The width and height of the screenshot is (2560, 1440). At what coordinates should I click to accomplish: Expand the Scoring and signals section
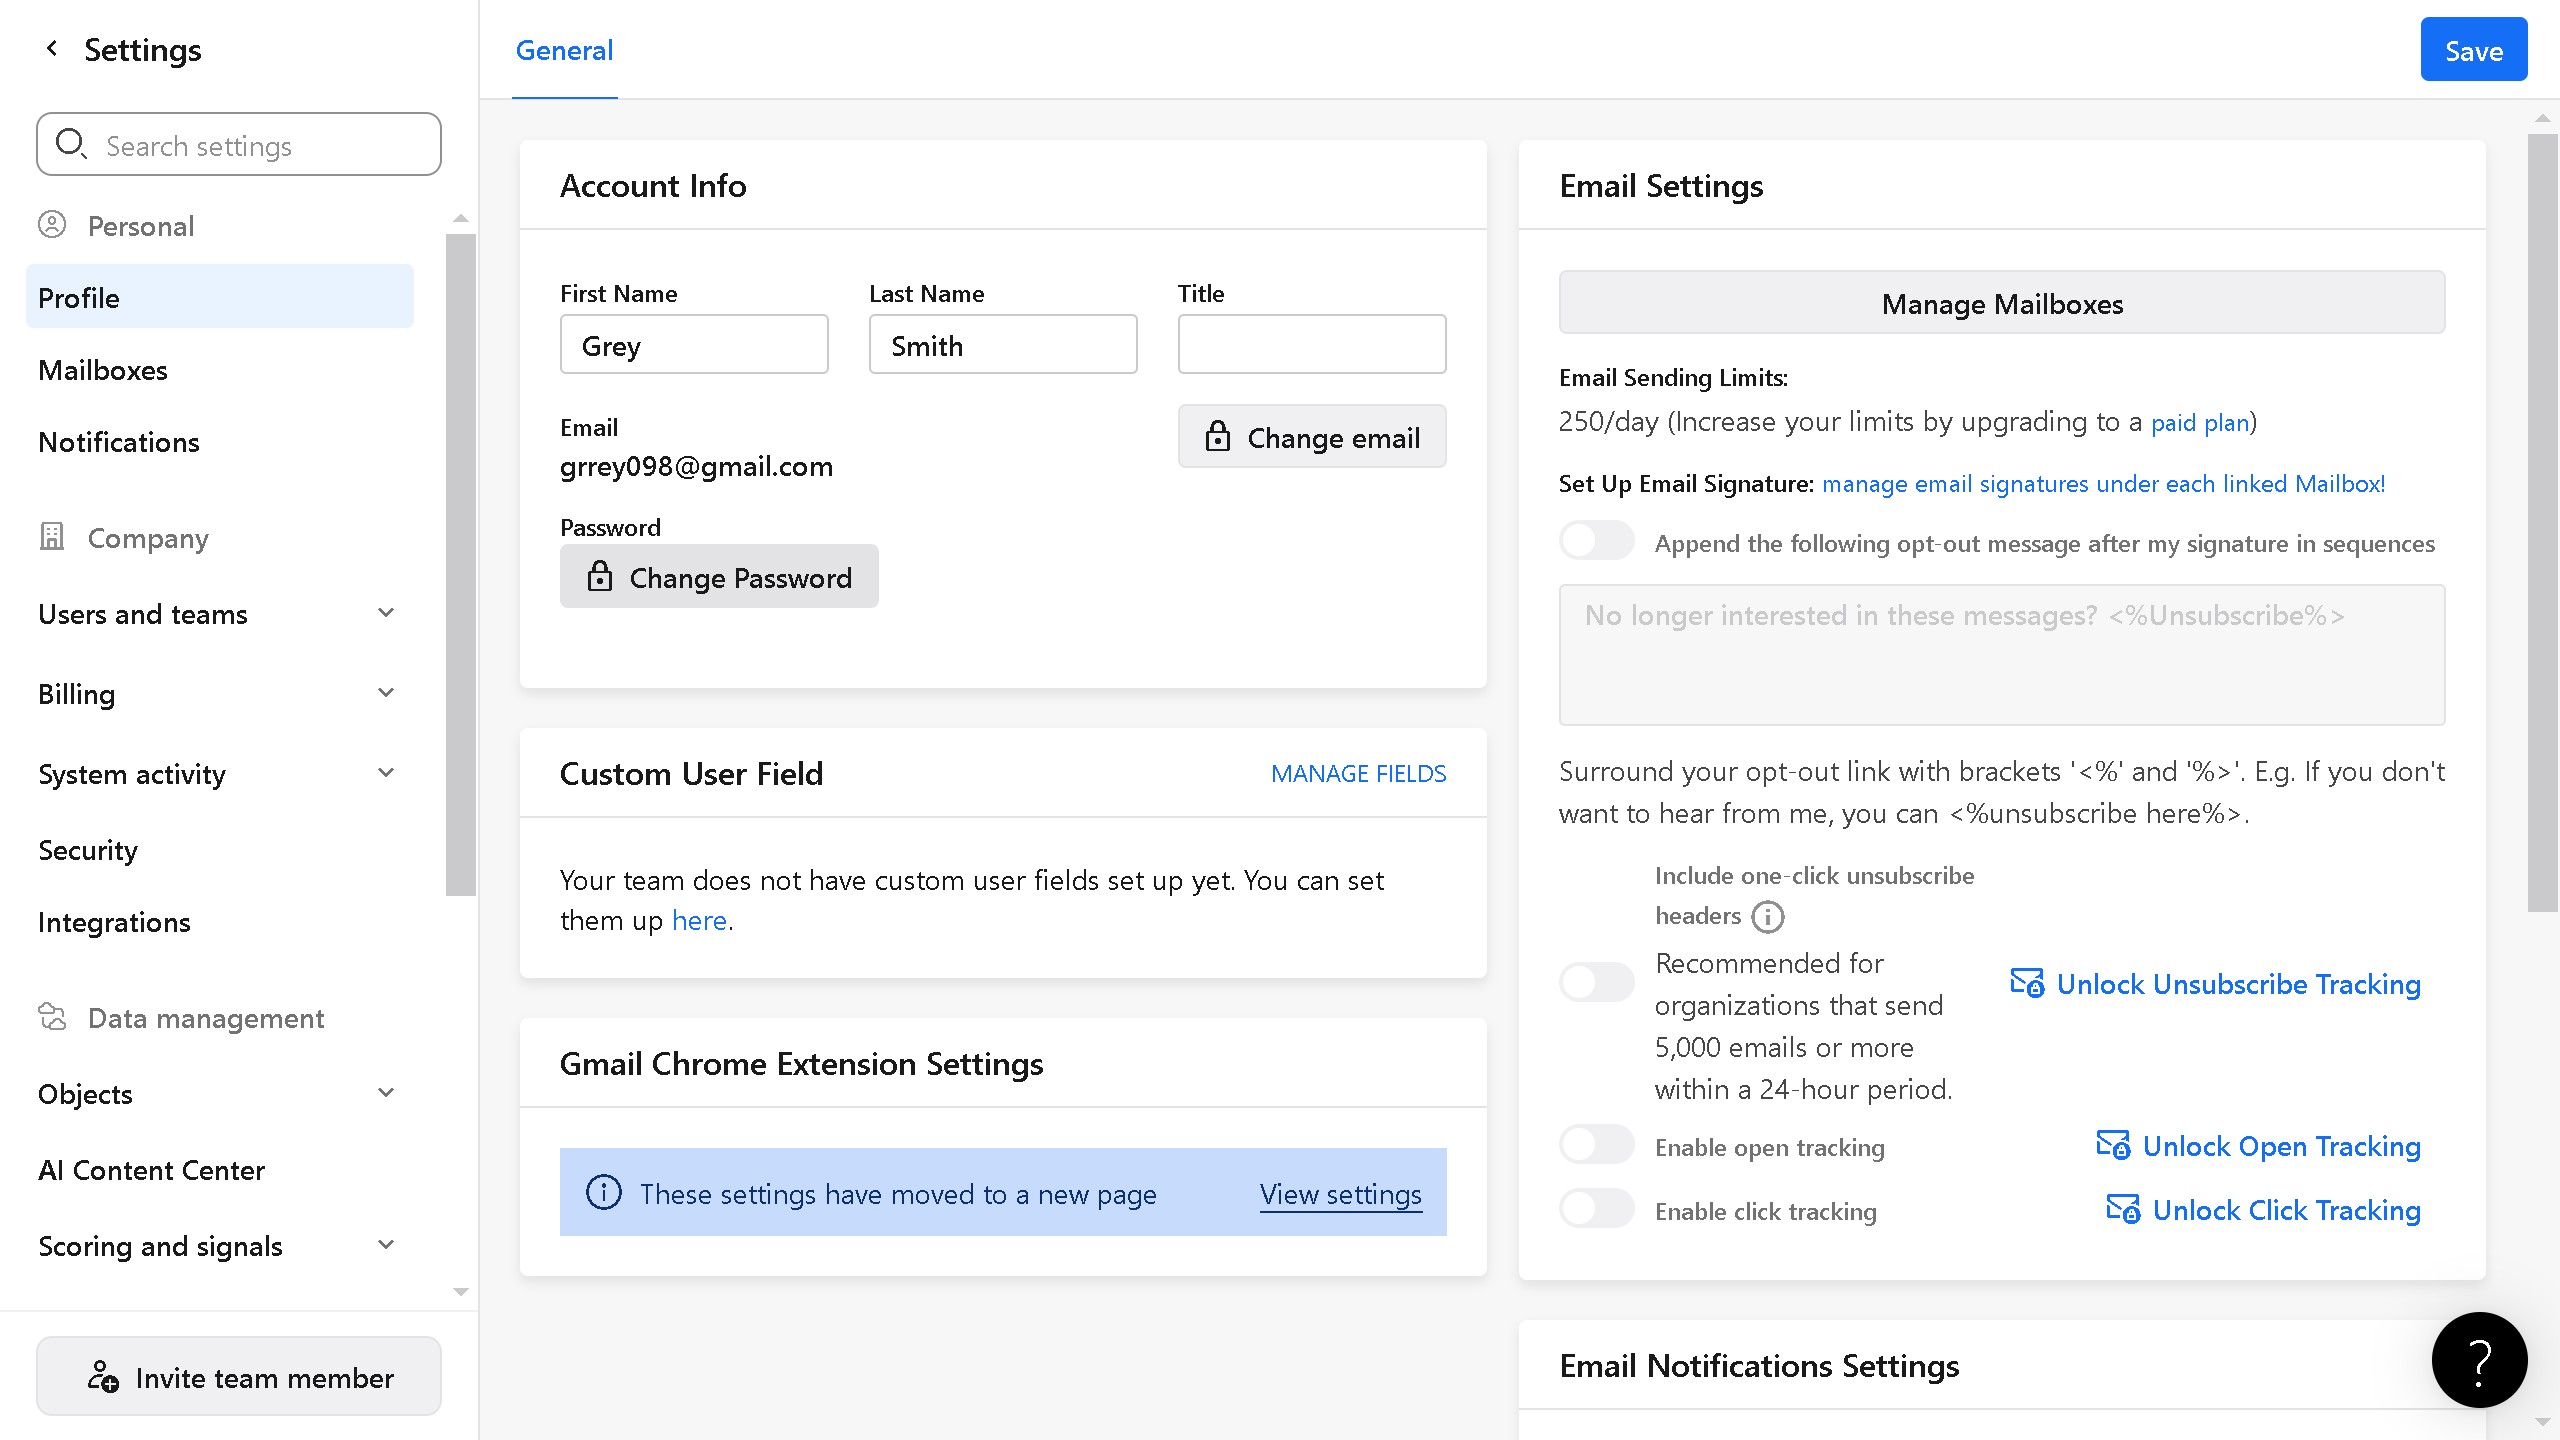point(386,1245)
